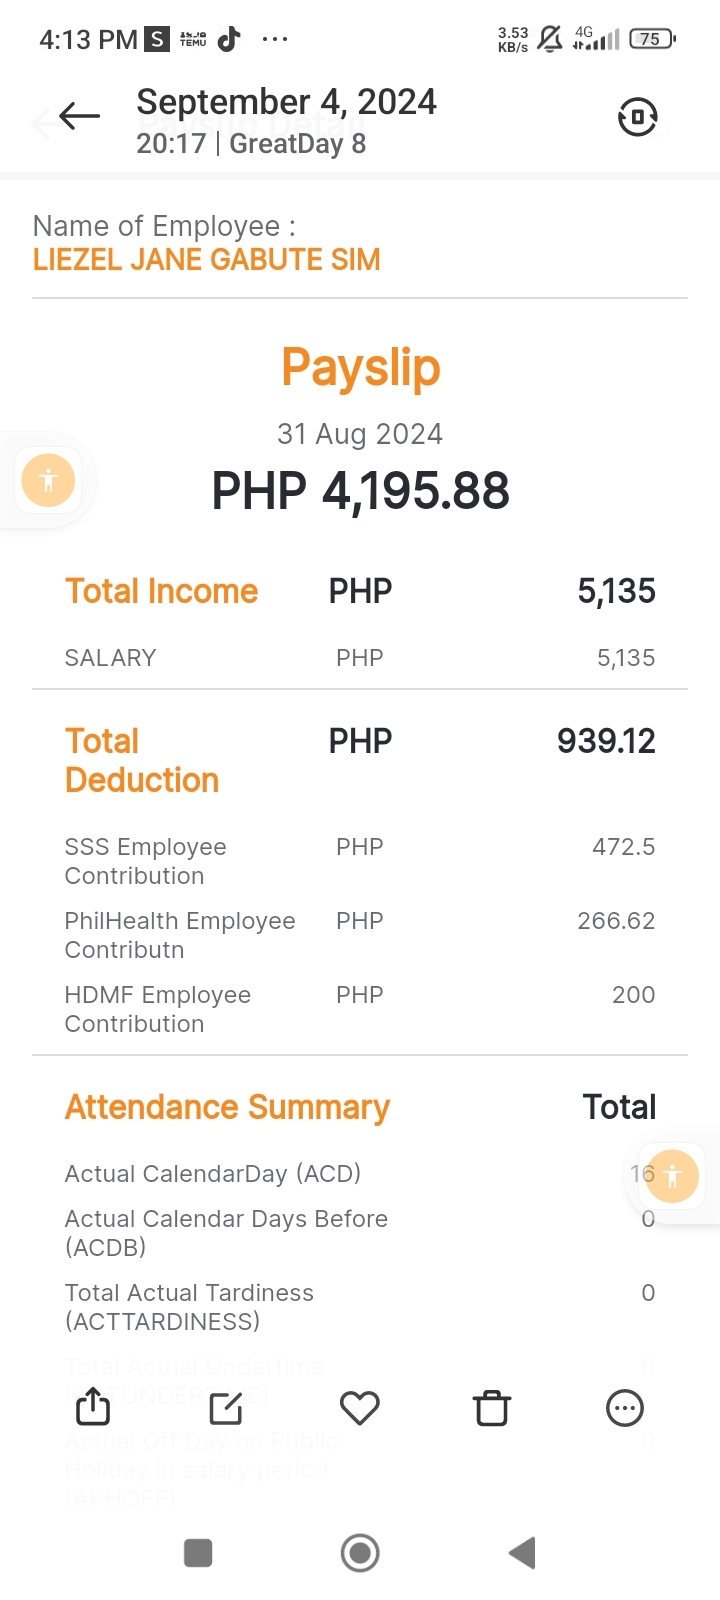Tap the share icon in bottom toolbar
Screen dimensions: 720x1600
point(93,1407)
